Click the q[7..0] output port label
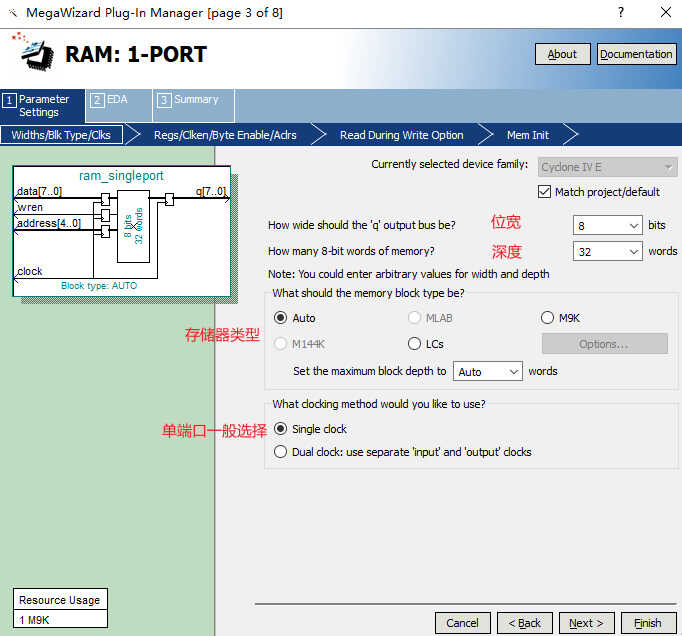 click(x=211, y=191)
